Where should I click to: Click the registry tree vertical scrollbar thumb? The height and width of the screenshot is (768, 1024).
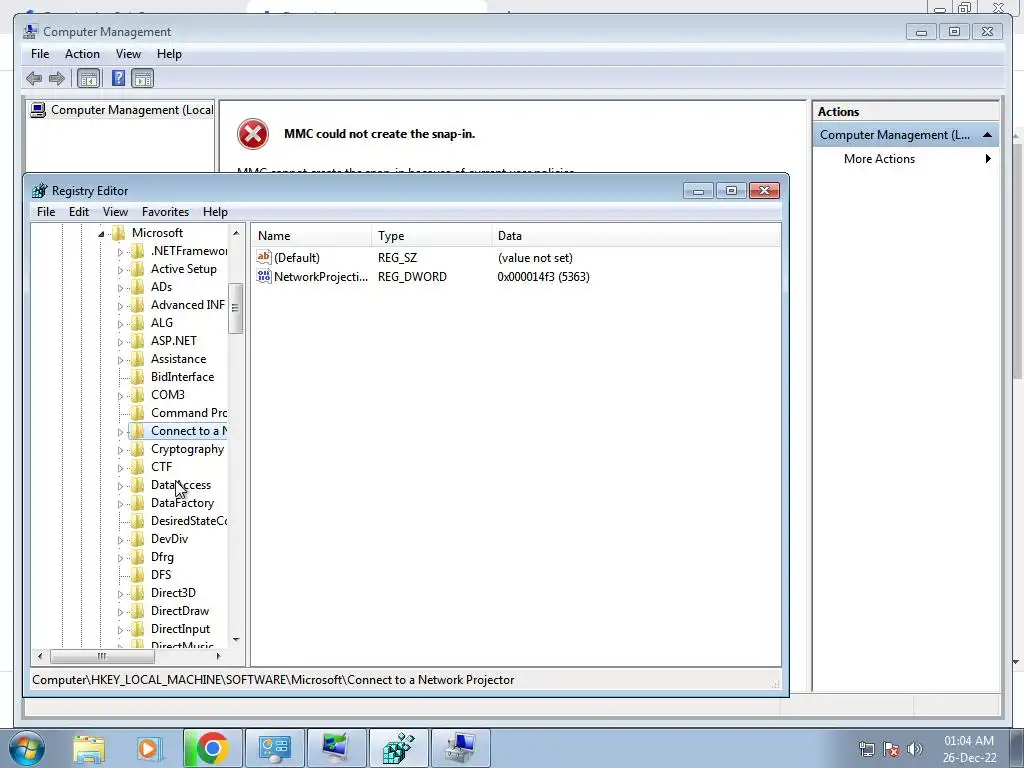236,308
